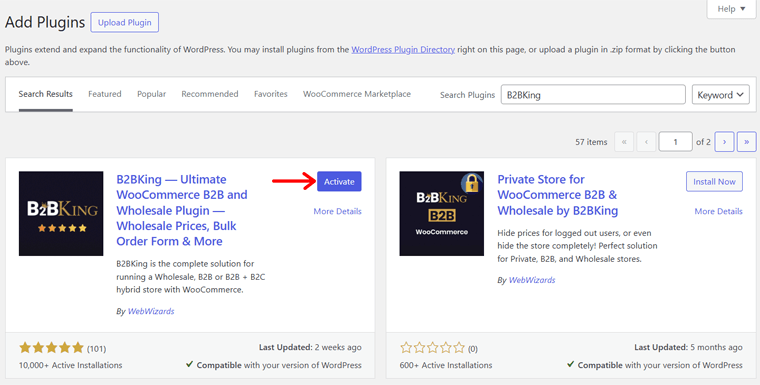This screenshot has height=385, width=760.
Task: Click the disabled first page arrow
Action: point(624,142)
